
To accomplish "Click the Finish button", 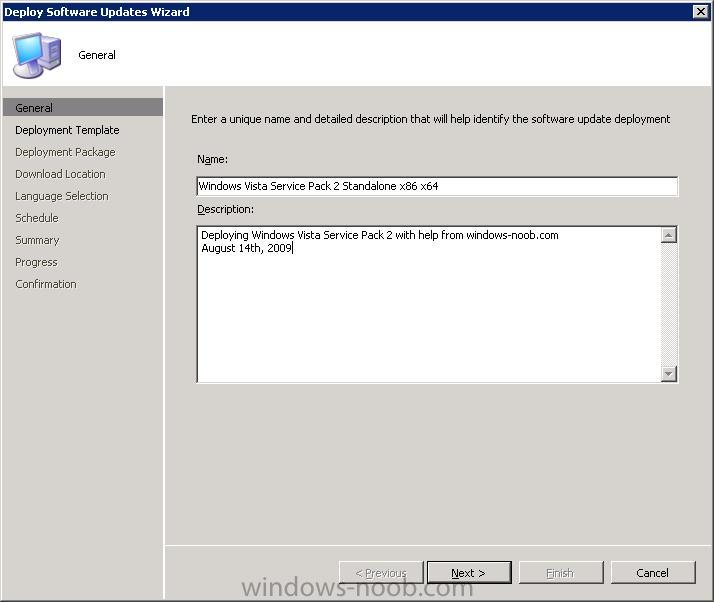I will click(x=561, y=572).
